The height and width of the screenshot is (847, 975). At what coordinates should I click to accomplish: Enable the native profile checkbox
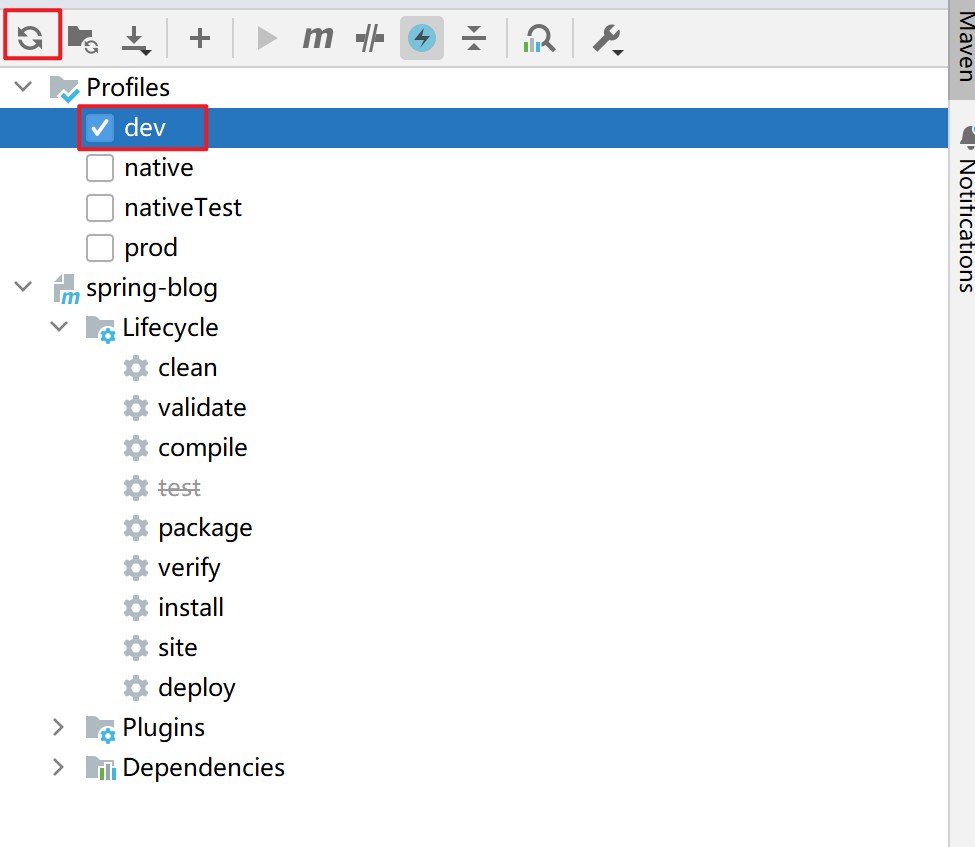99,168
